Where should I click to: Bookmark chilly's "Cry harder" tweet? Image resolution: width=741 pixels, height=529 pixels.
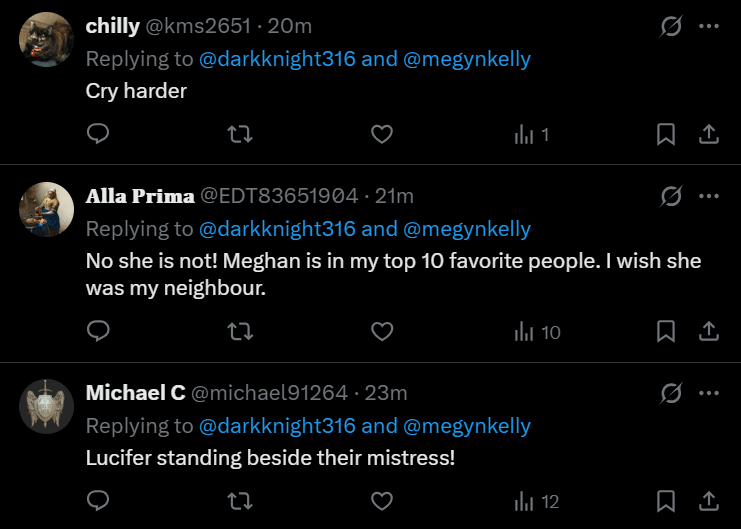[666, 134]
